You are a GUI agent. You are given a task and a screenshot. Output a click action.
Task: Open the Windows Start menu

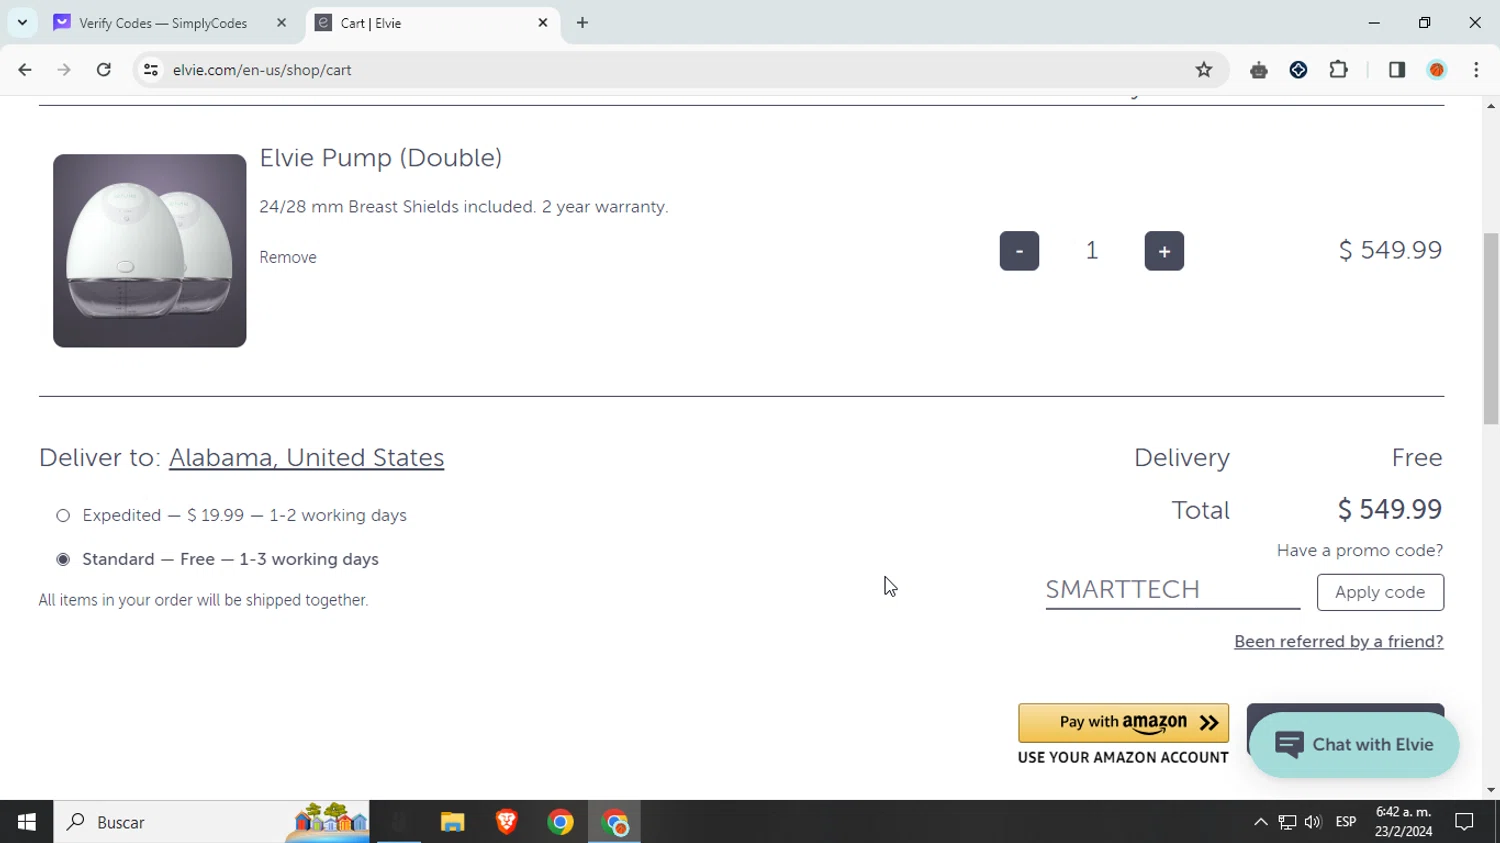coord(27,822)
